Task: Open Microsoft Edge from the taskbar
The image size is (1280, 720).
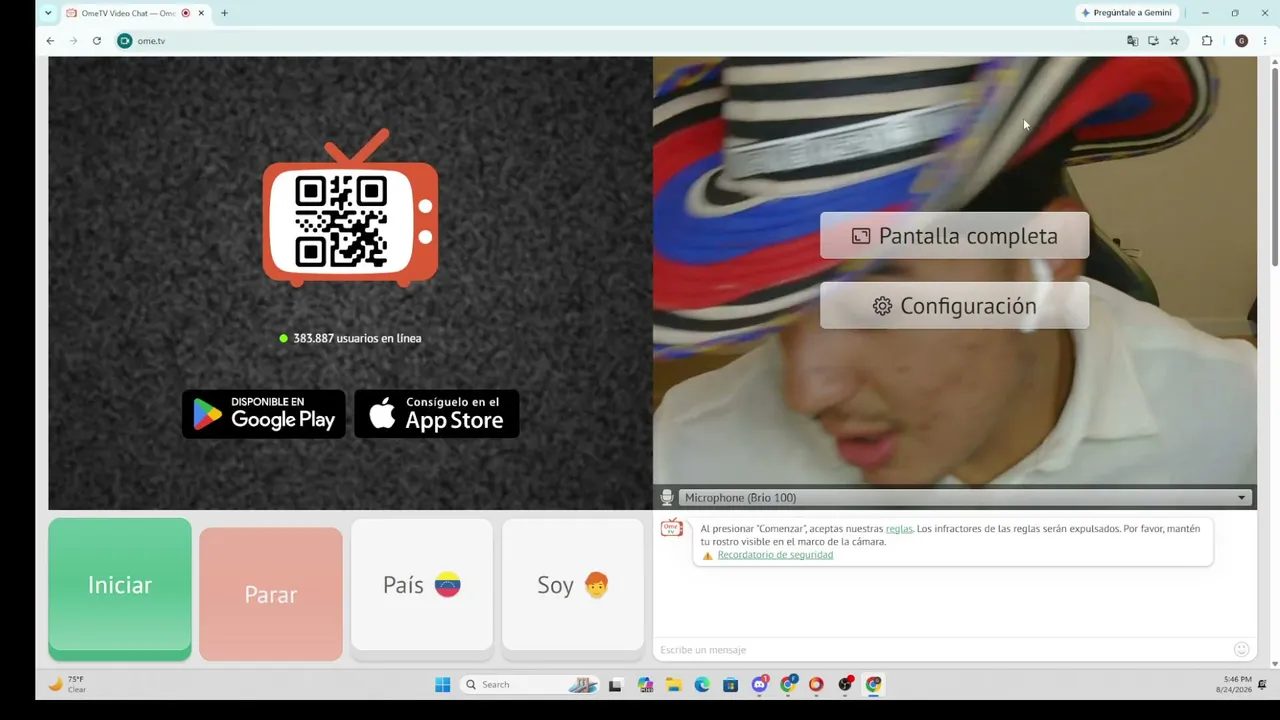Action: point(702,685)
